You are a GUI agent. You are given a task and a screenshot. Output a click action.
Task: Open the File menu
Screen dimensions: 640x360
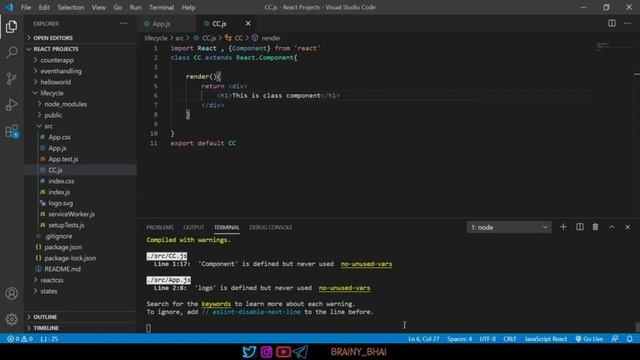[x=26, y=7]
